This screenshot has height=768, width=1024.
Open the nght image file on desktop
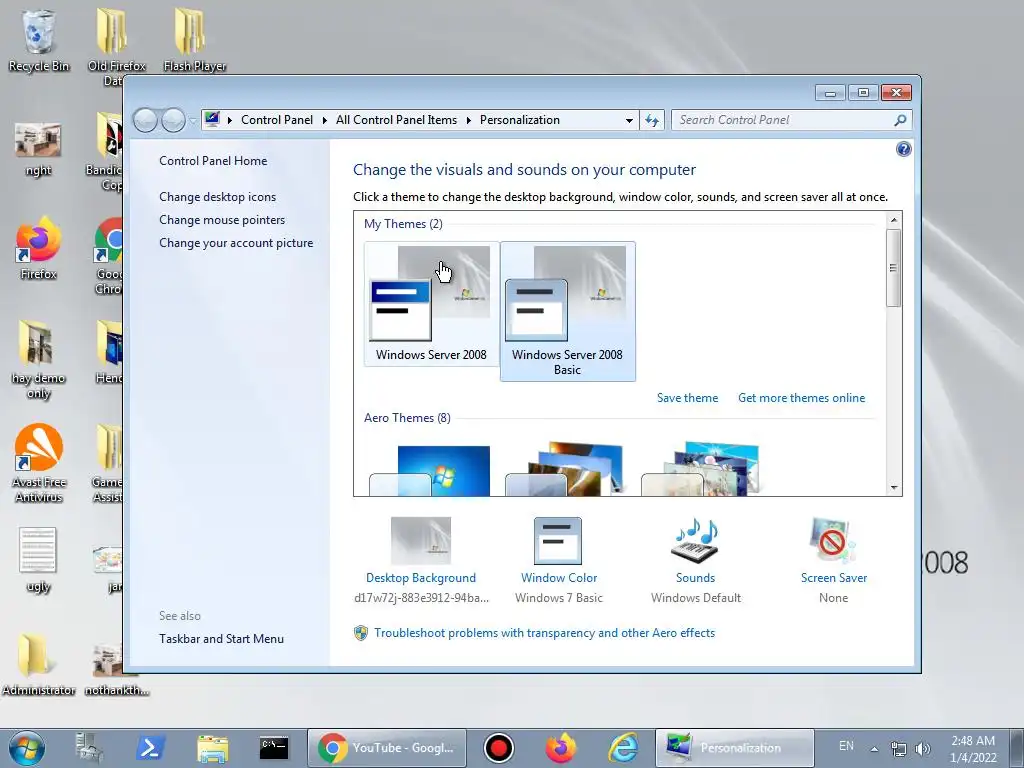tap(38, 150)
